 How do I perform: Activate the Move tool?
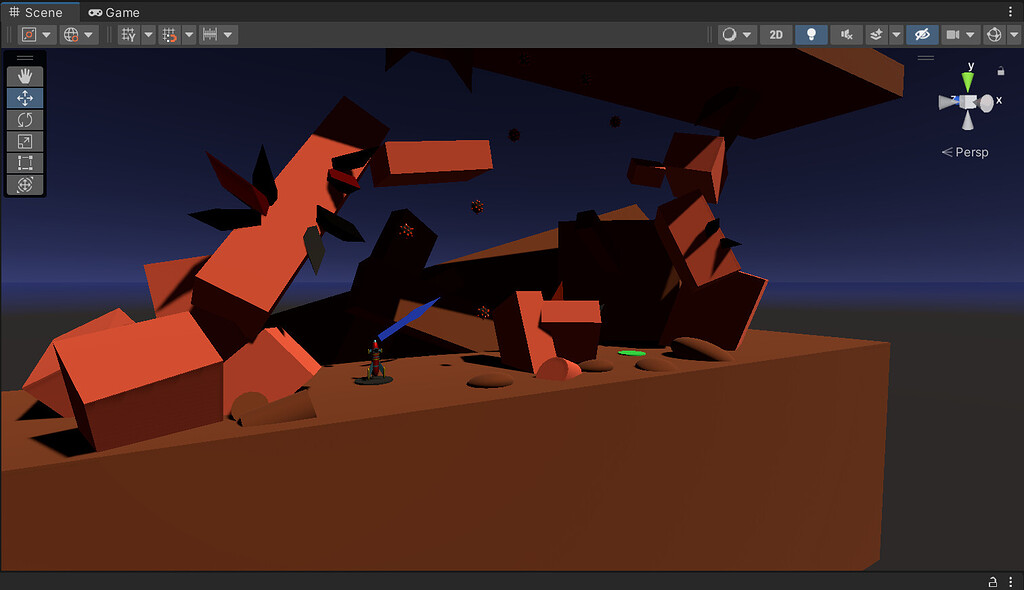25,98
